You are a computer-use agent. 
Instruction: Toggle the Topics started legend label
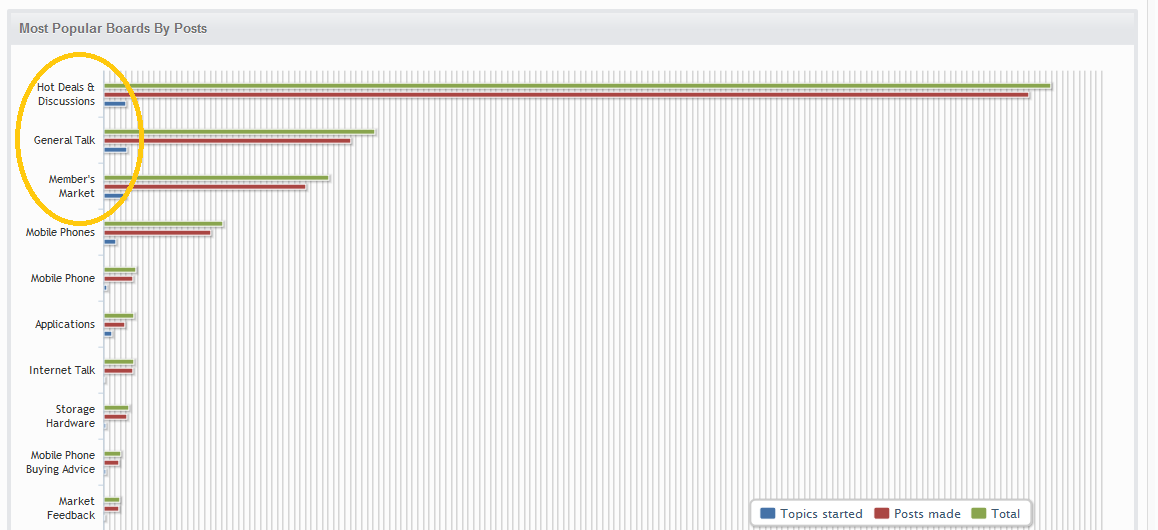[820, 514]
